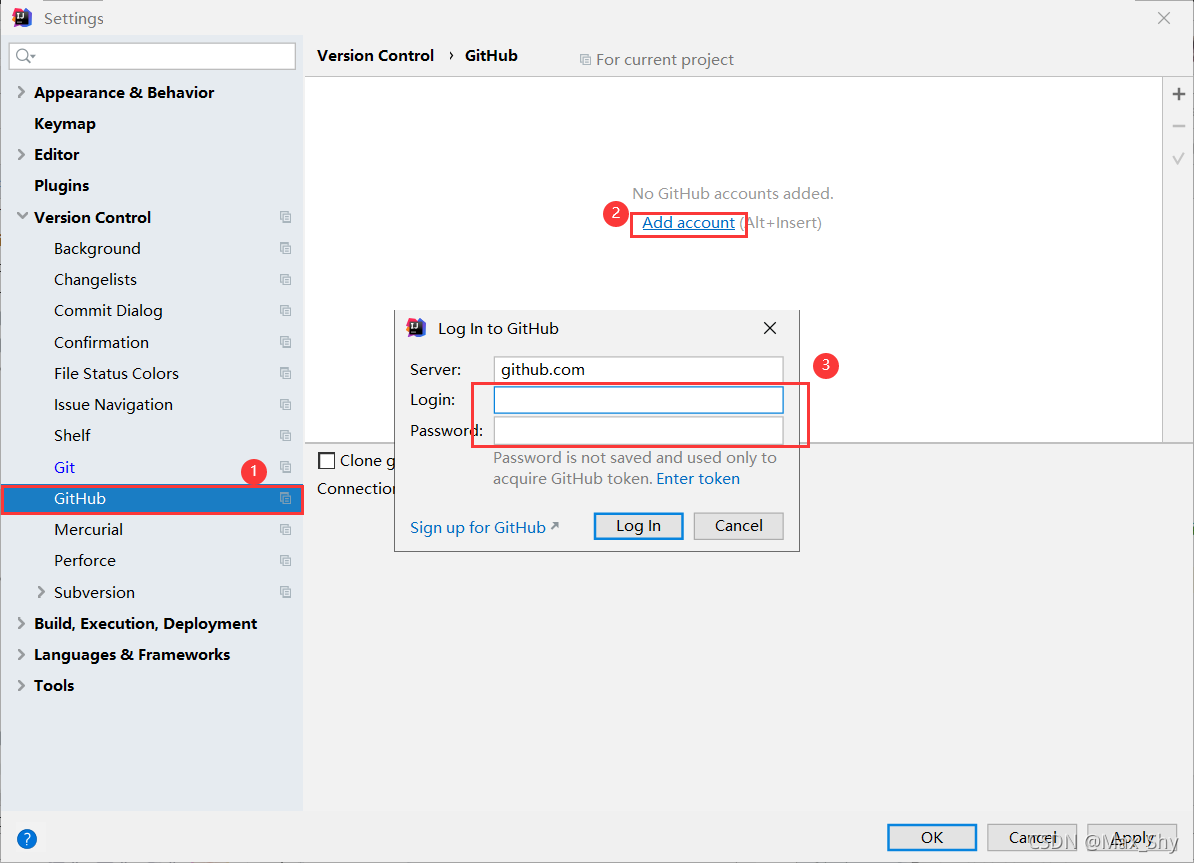Expand the Subversion node
Image resolution: width=1194 pixels, height=863 pixels.
click(41, 592)
